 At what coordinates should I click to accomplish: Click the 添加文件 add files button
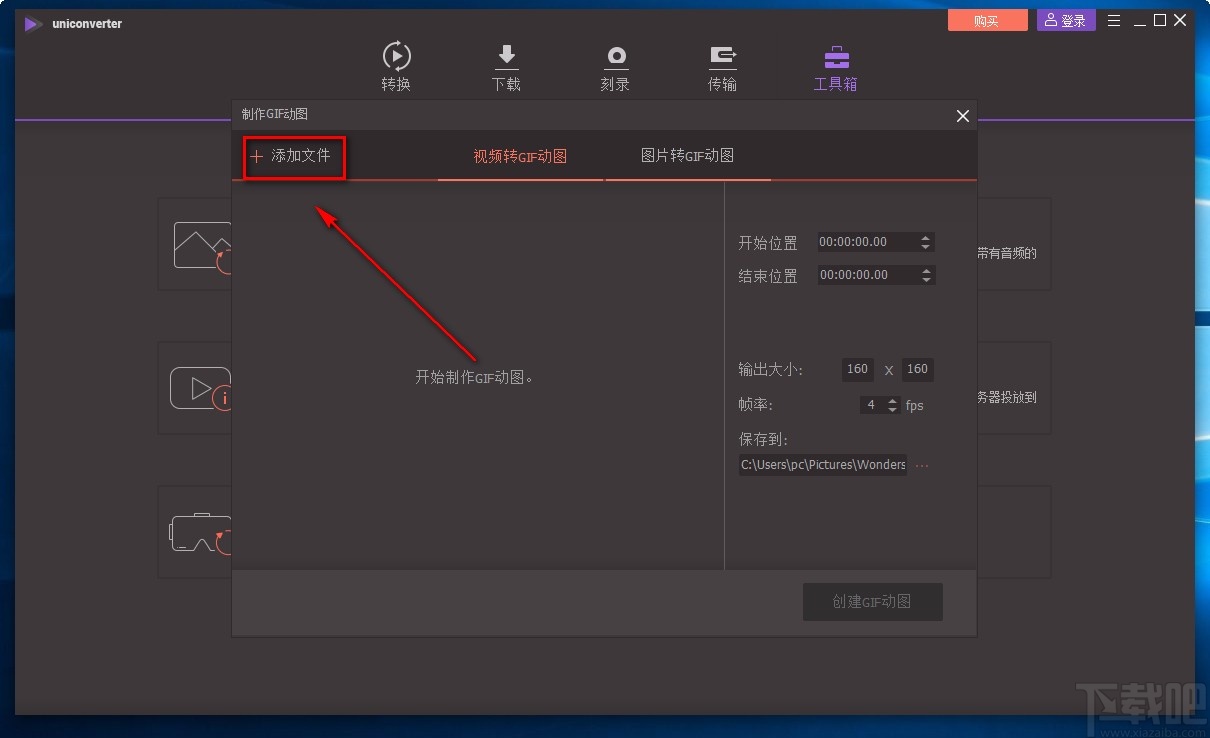(x=293, y=156)
